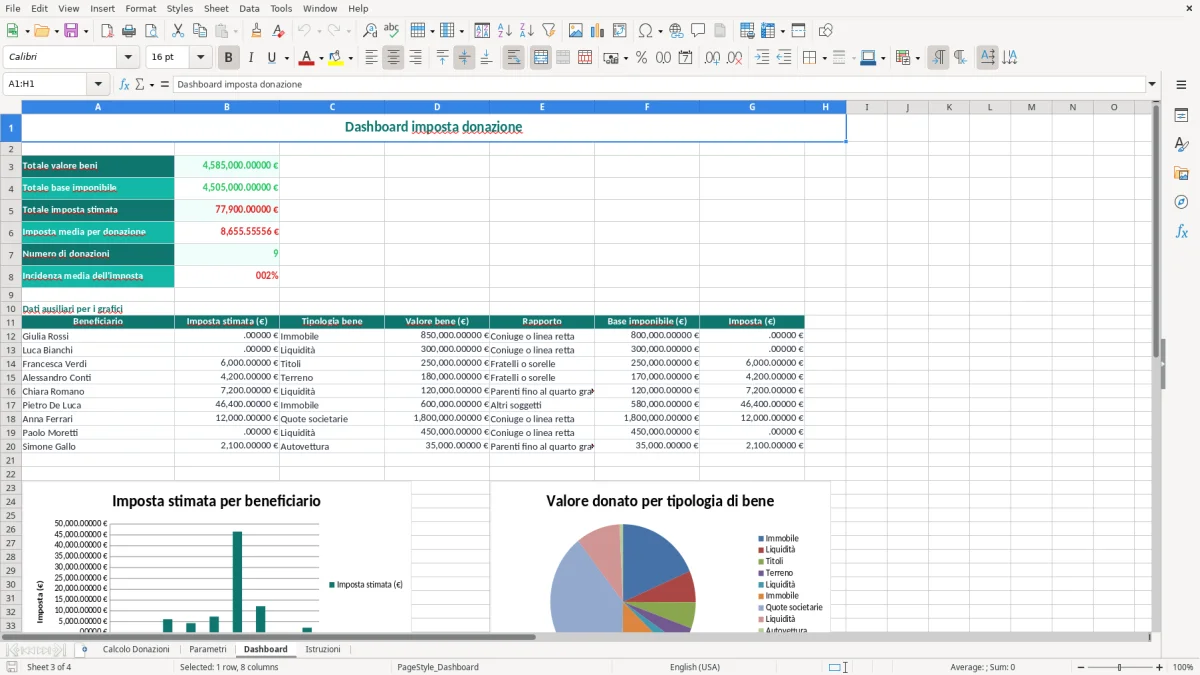Open the sidebar Gallery panel

click(x=1181, y=173)
